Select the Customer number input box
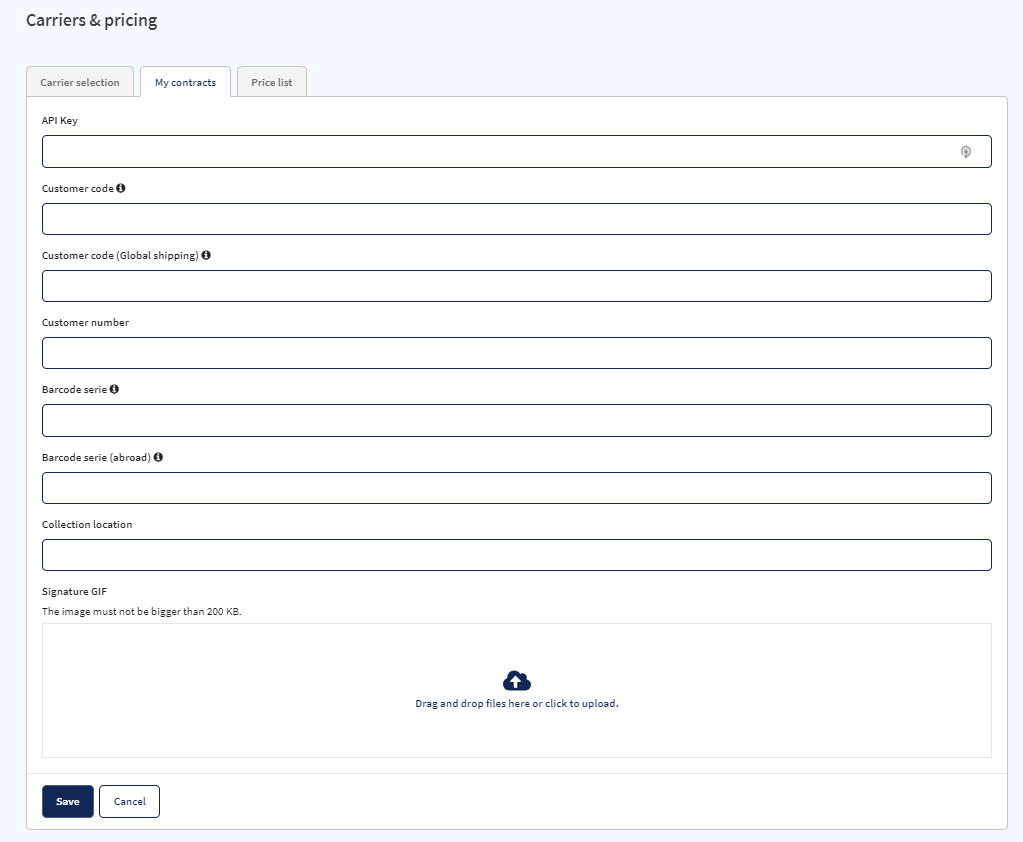 click(517, 353)
